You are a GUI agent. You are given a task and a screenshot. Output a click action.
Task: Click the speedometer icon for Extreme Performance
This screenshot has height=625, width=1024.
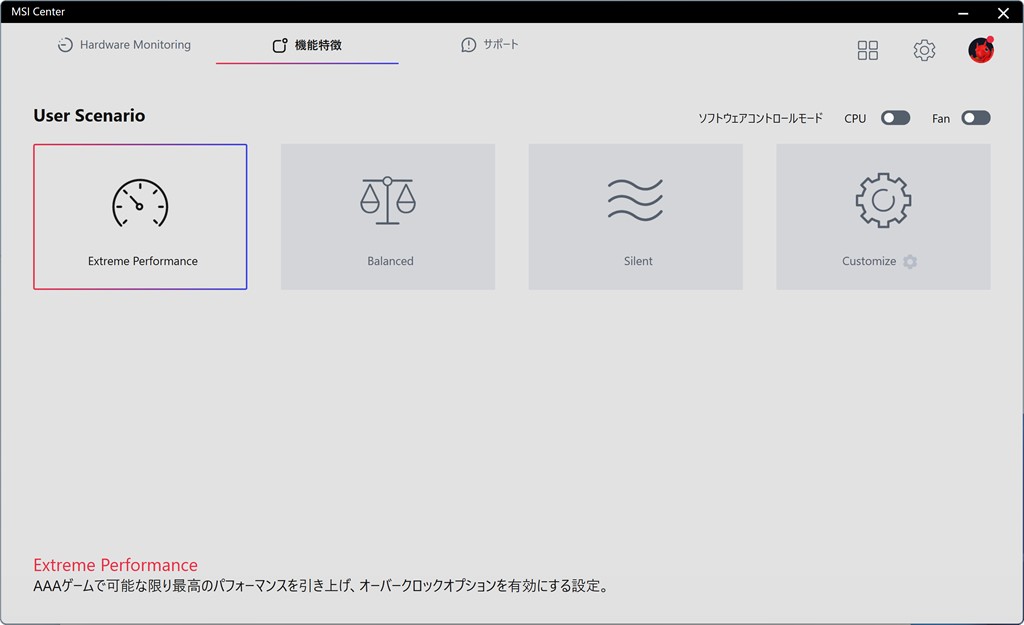coord(140,202)
